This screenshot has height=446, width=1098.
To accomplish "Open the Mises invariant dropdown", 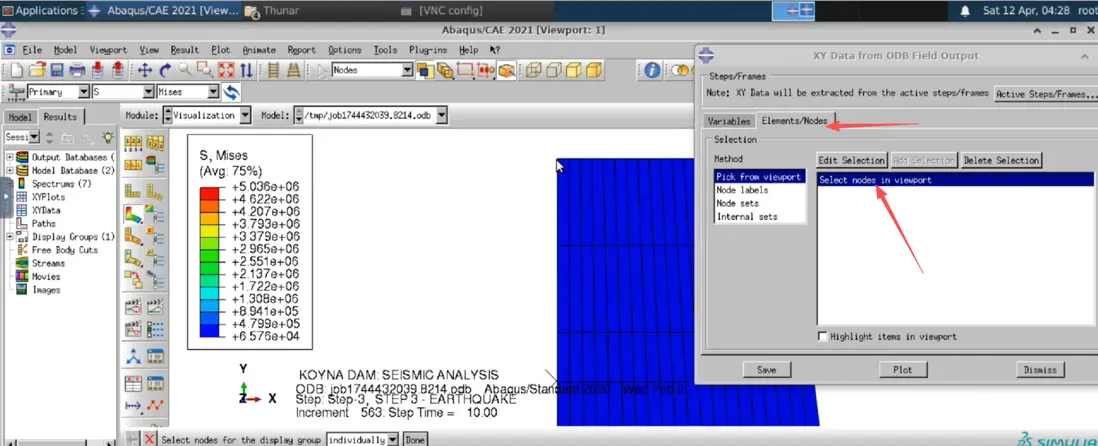I will (214, 92).
